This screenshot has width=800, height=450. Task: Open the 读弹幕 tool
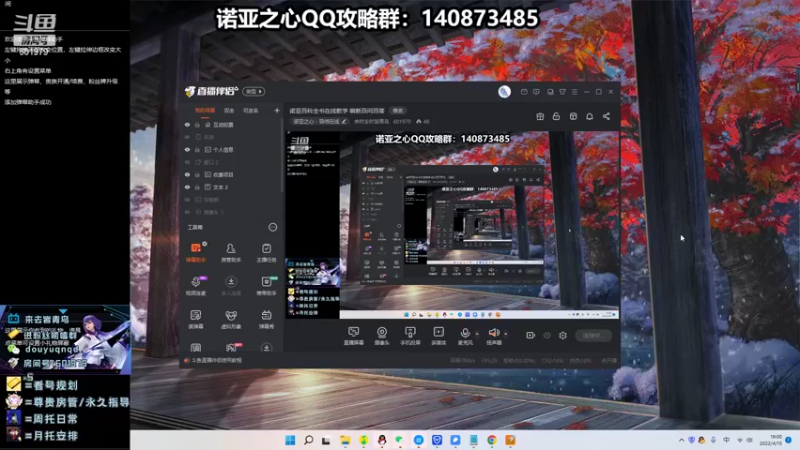point(196,319)
